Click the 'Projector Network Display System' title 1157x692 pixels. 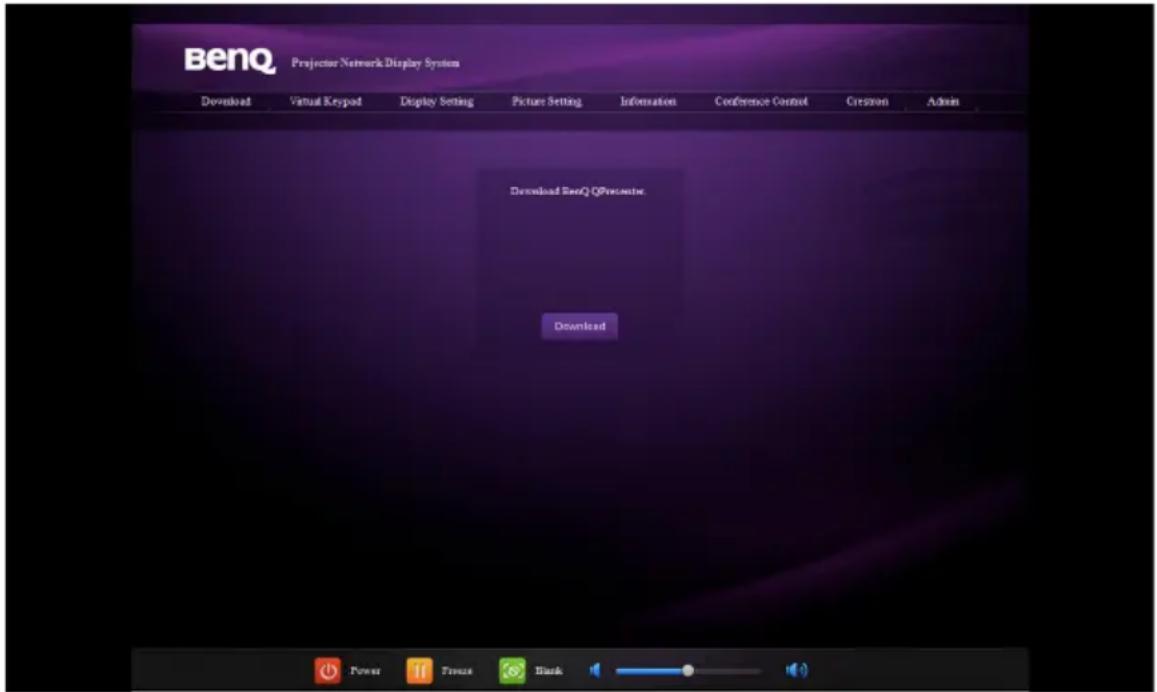376,63
